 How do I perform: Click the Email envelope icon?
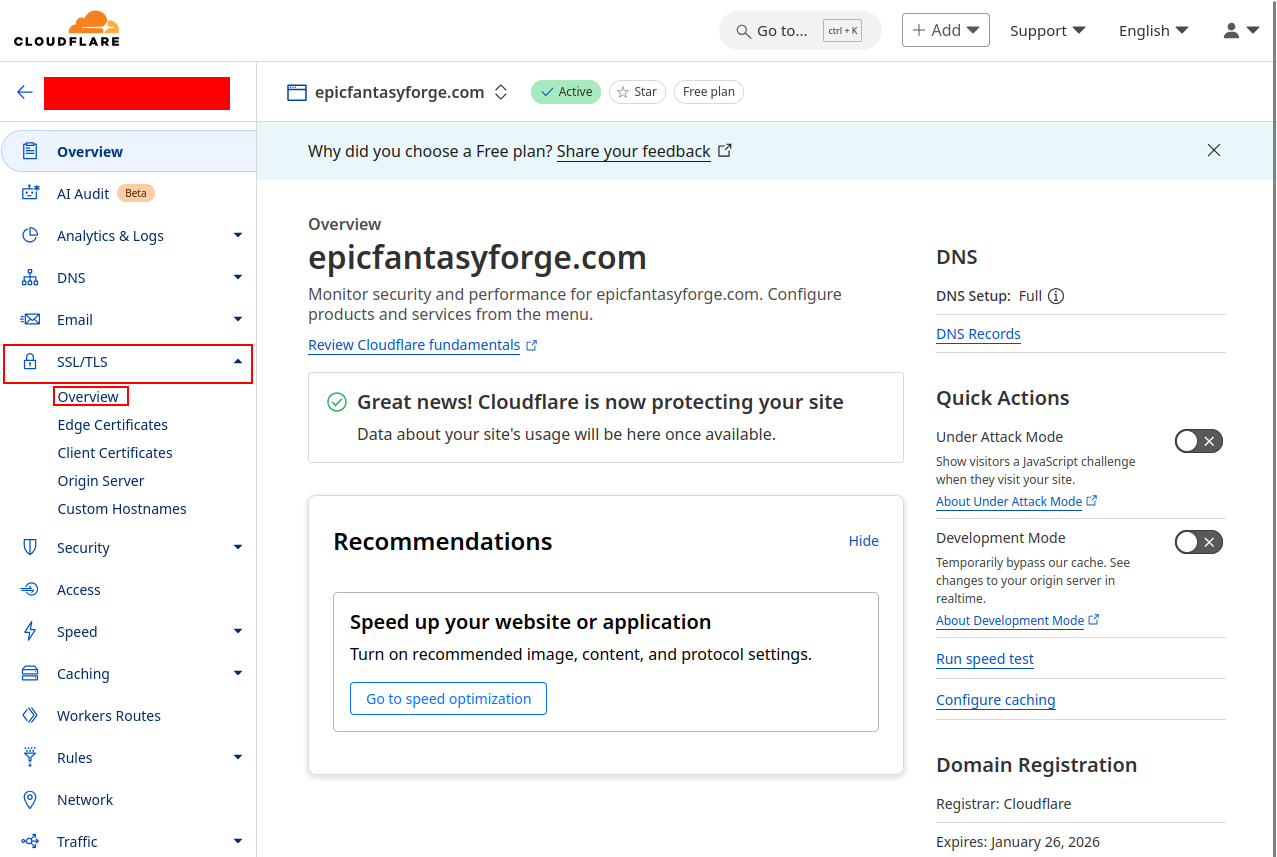pyautogui.click(x=30, y=319)
